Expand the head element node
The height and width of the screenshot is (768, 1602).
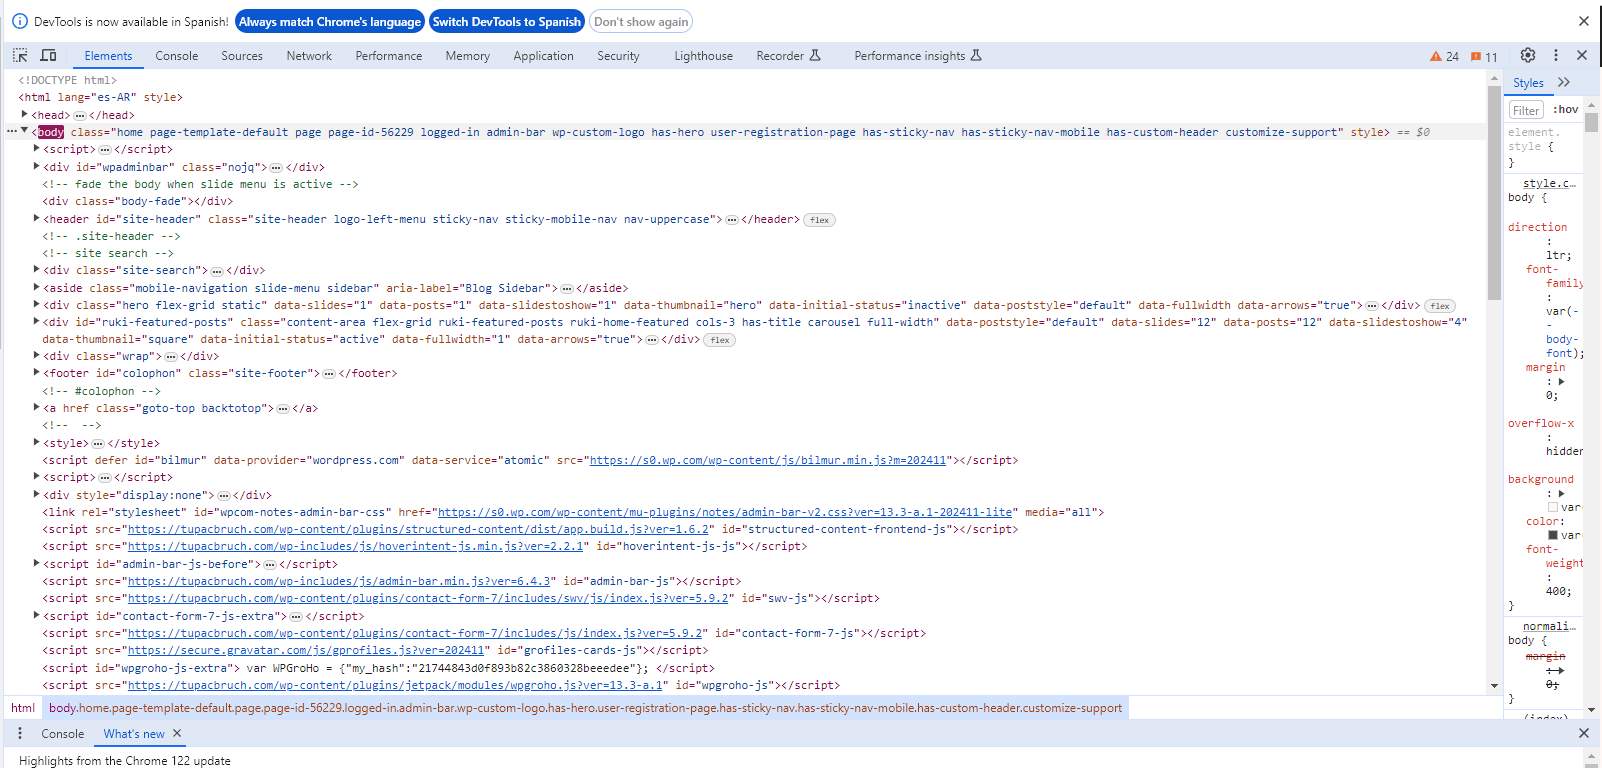[25, 115]
